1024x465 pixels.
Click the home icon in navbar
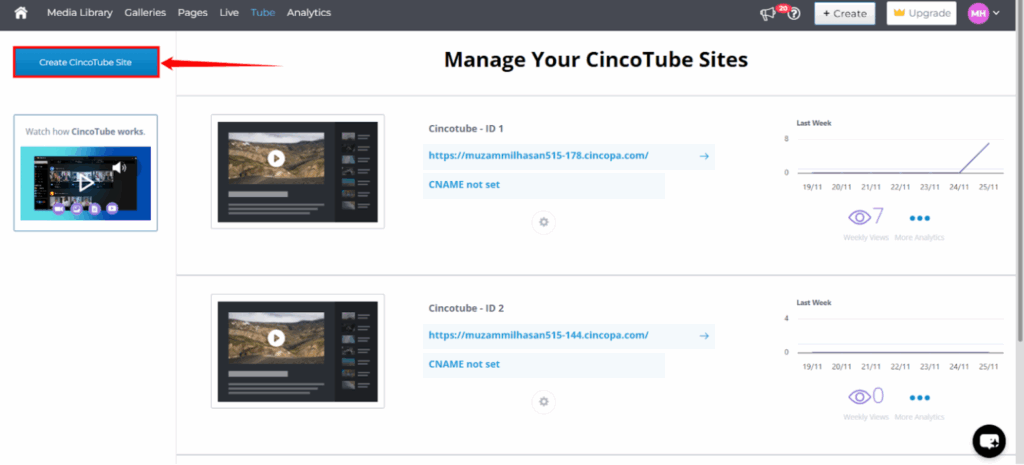point(21,13)
